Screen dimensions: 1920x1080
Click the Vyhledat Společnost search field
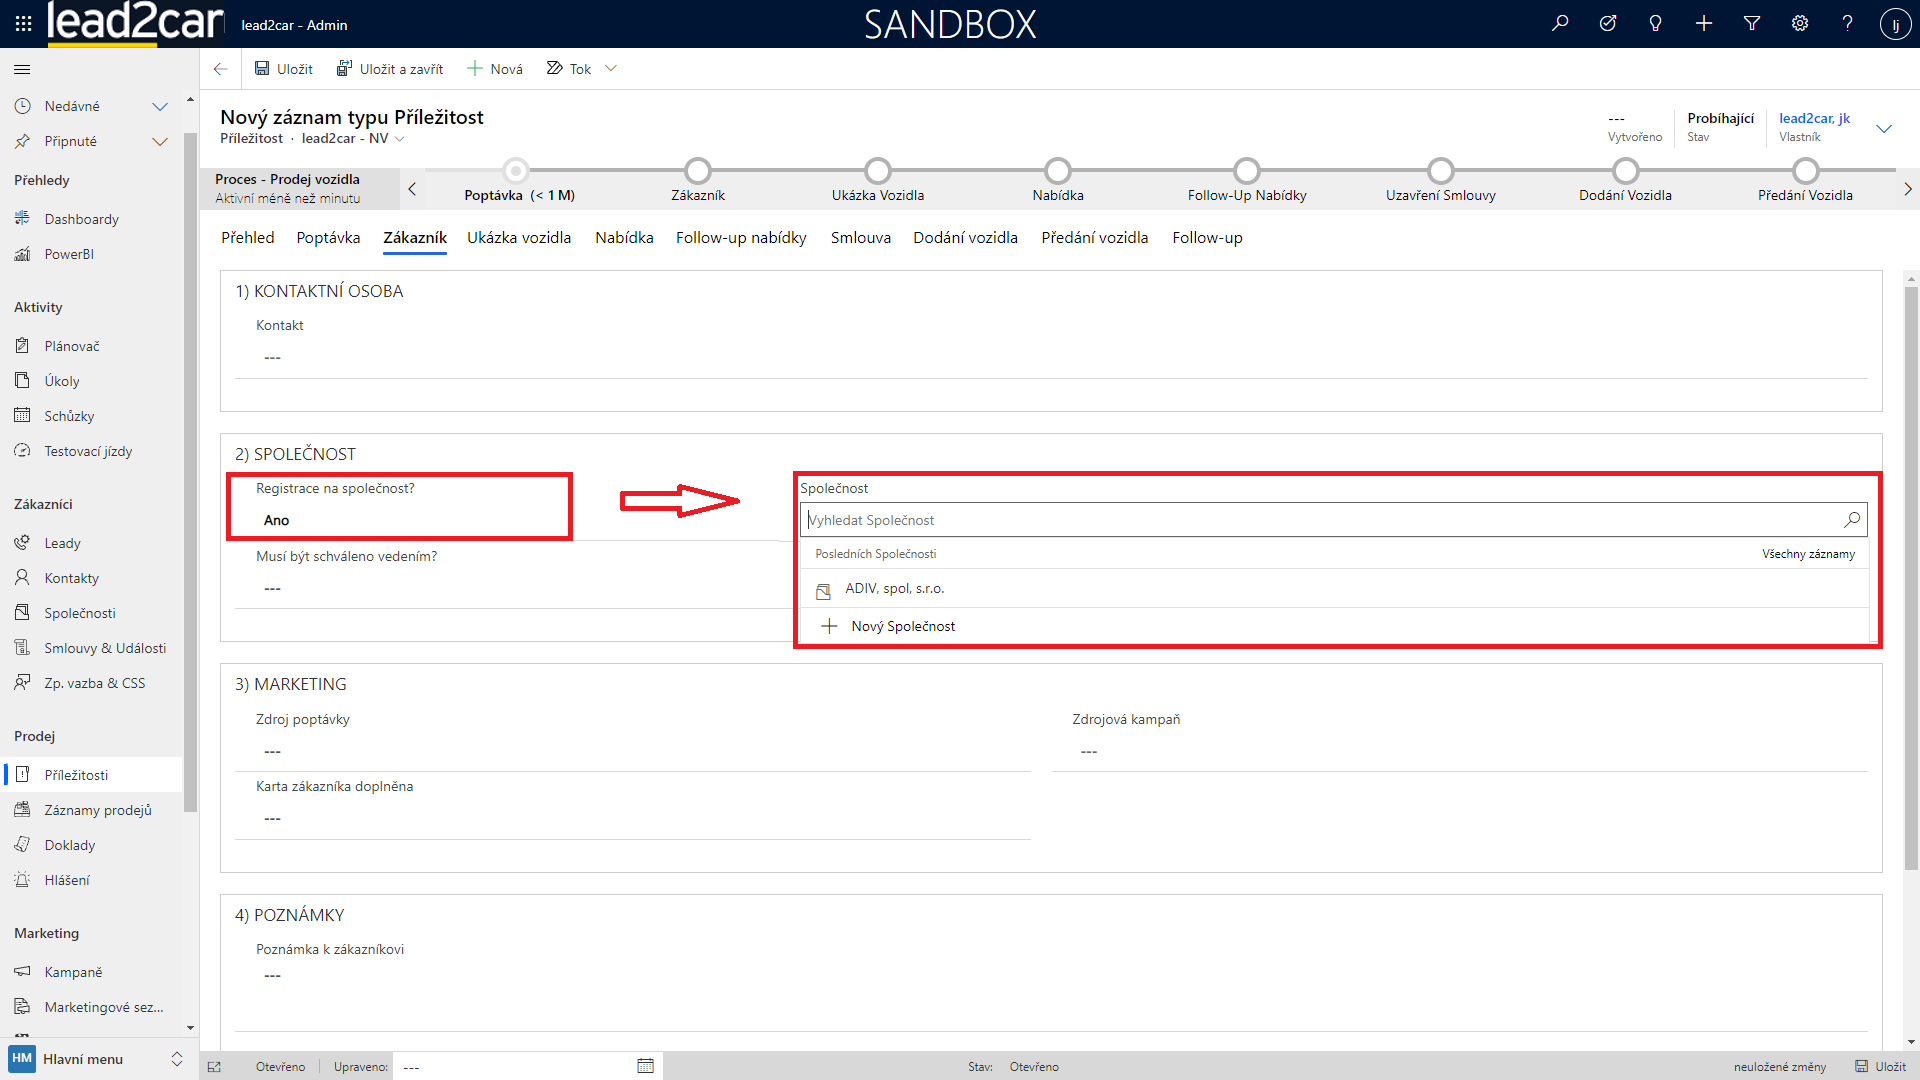click(x=1320, y=520)
